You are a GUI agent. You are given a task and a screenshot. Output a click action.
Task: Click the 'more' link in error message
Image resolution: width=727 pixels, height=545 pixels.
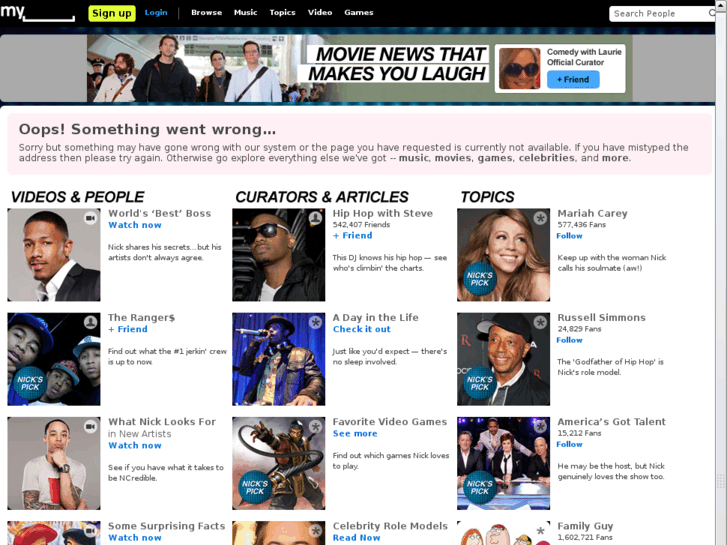[615, 158]
